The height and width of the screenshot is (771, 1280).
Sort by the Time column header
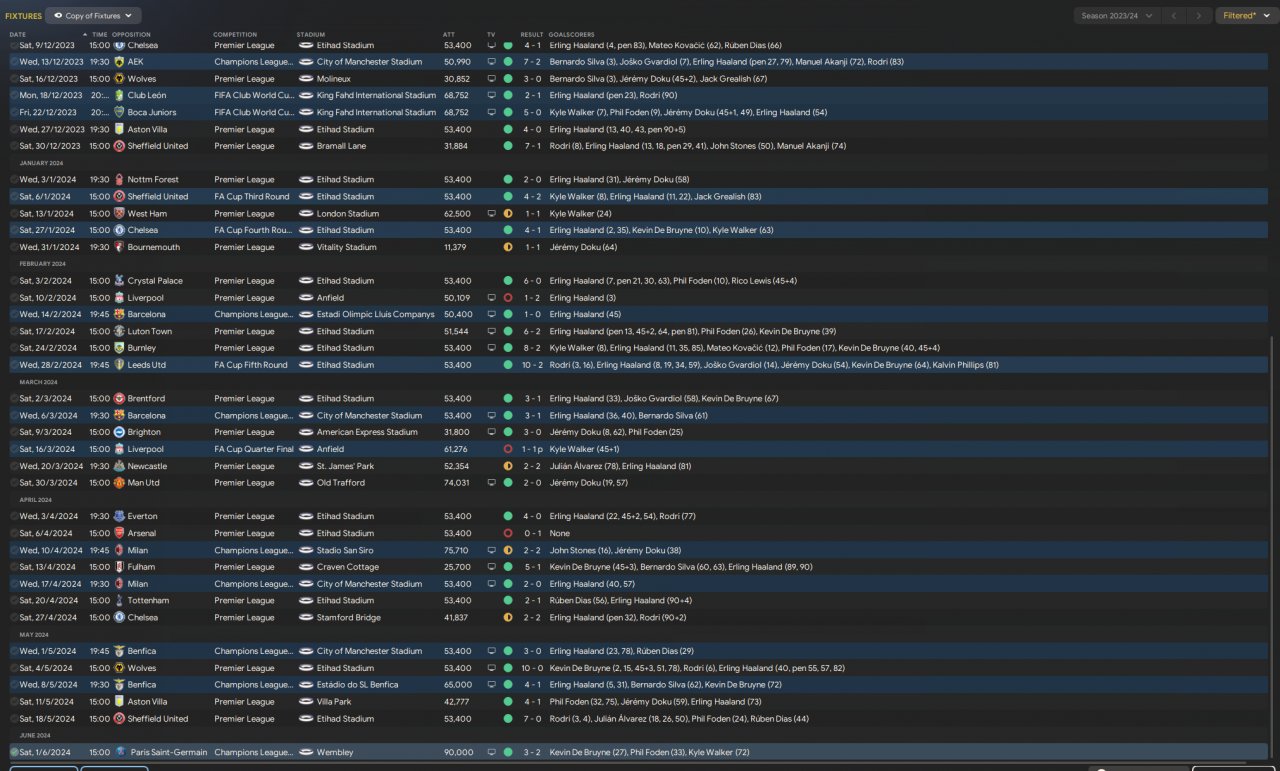[99, 35]
